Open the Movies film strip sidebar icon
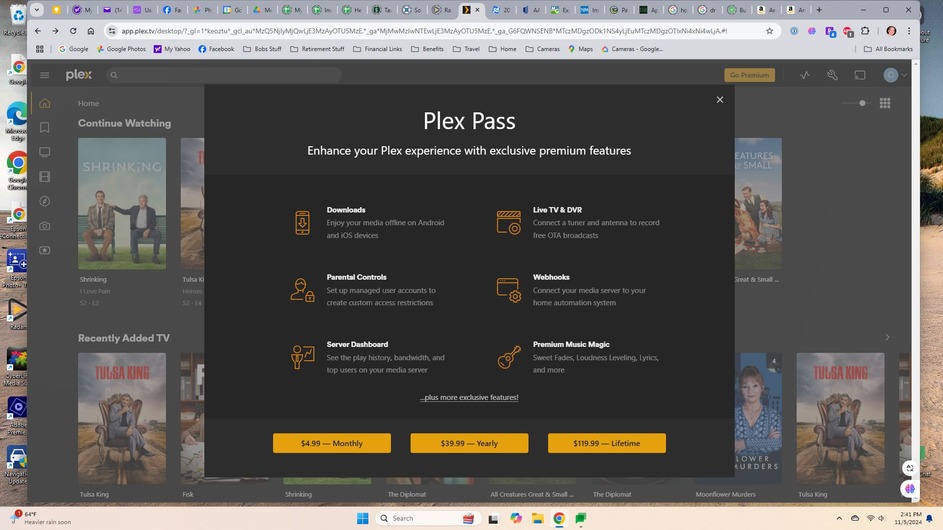The width and height of the screenshot is (943, 530). point(45,177)
